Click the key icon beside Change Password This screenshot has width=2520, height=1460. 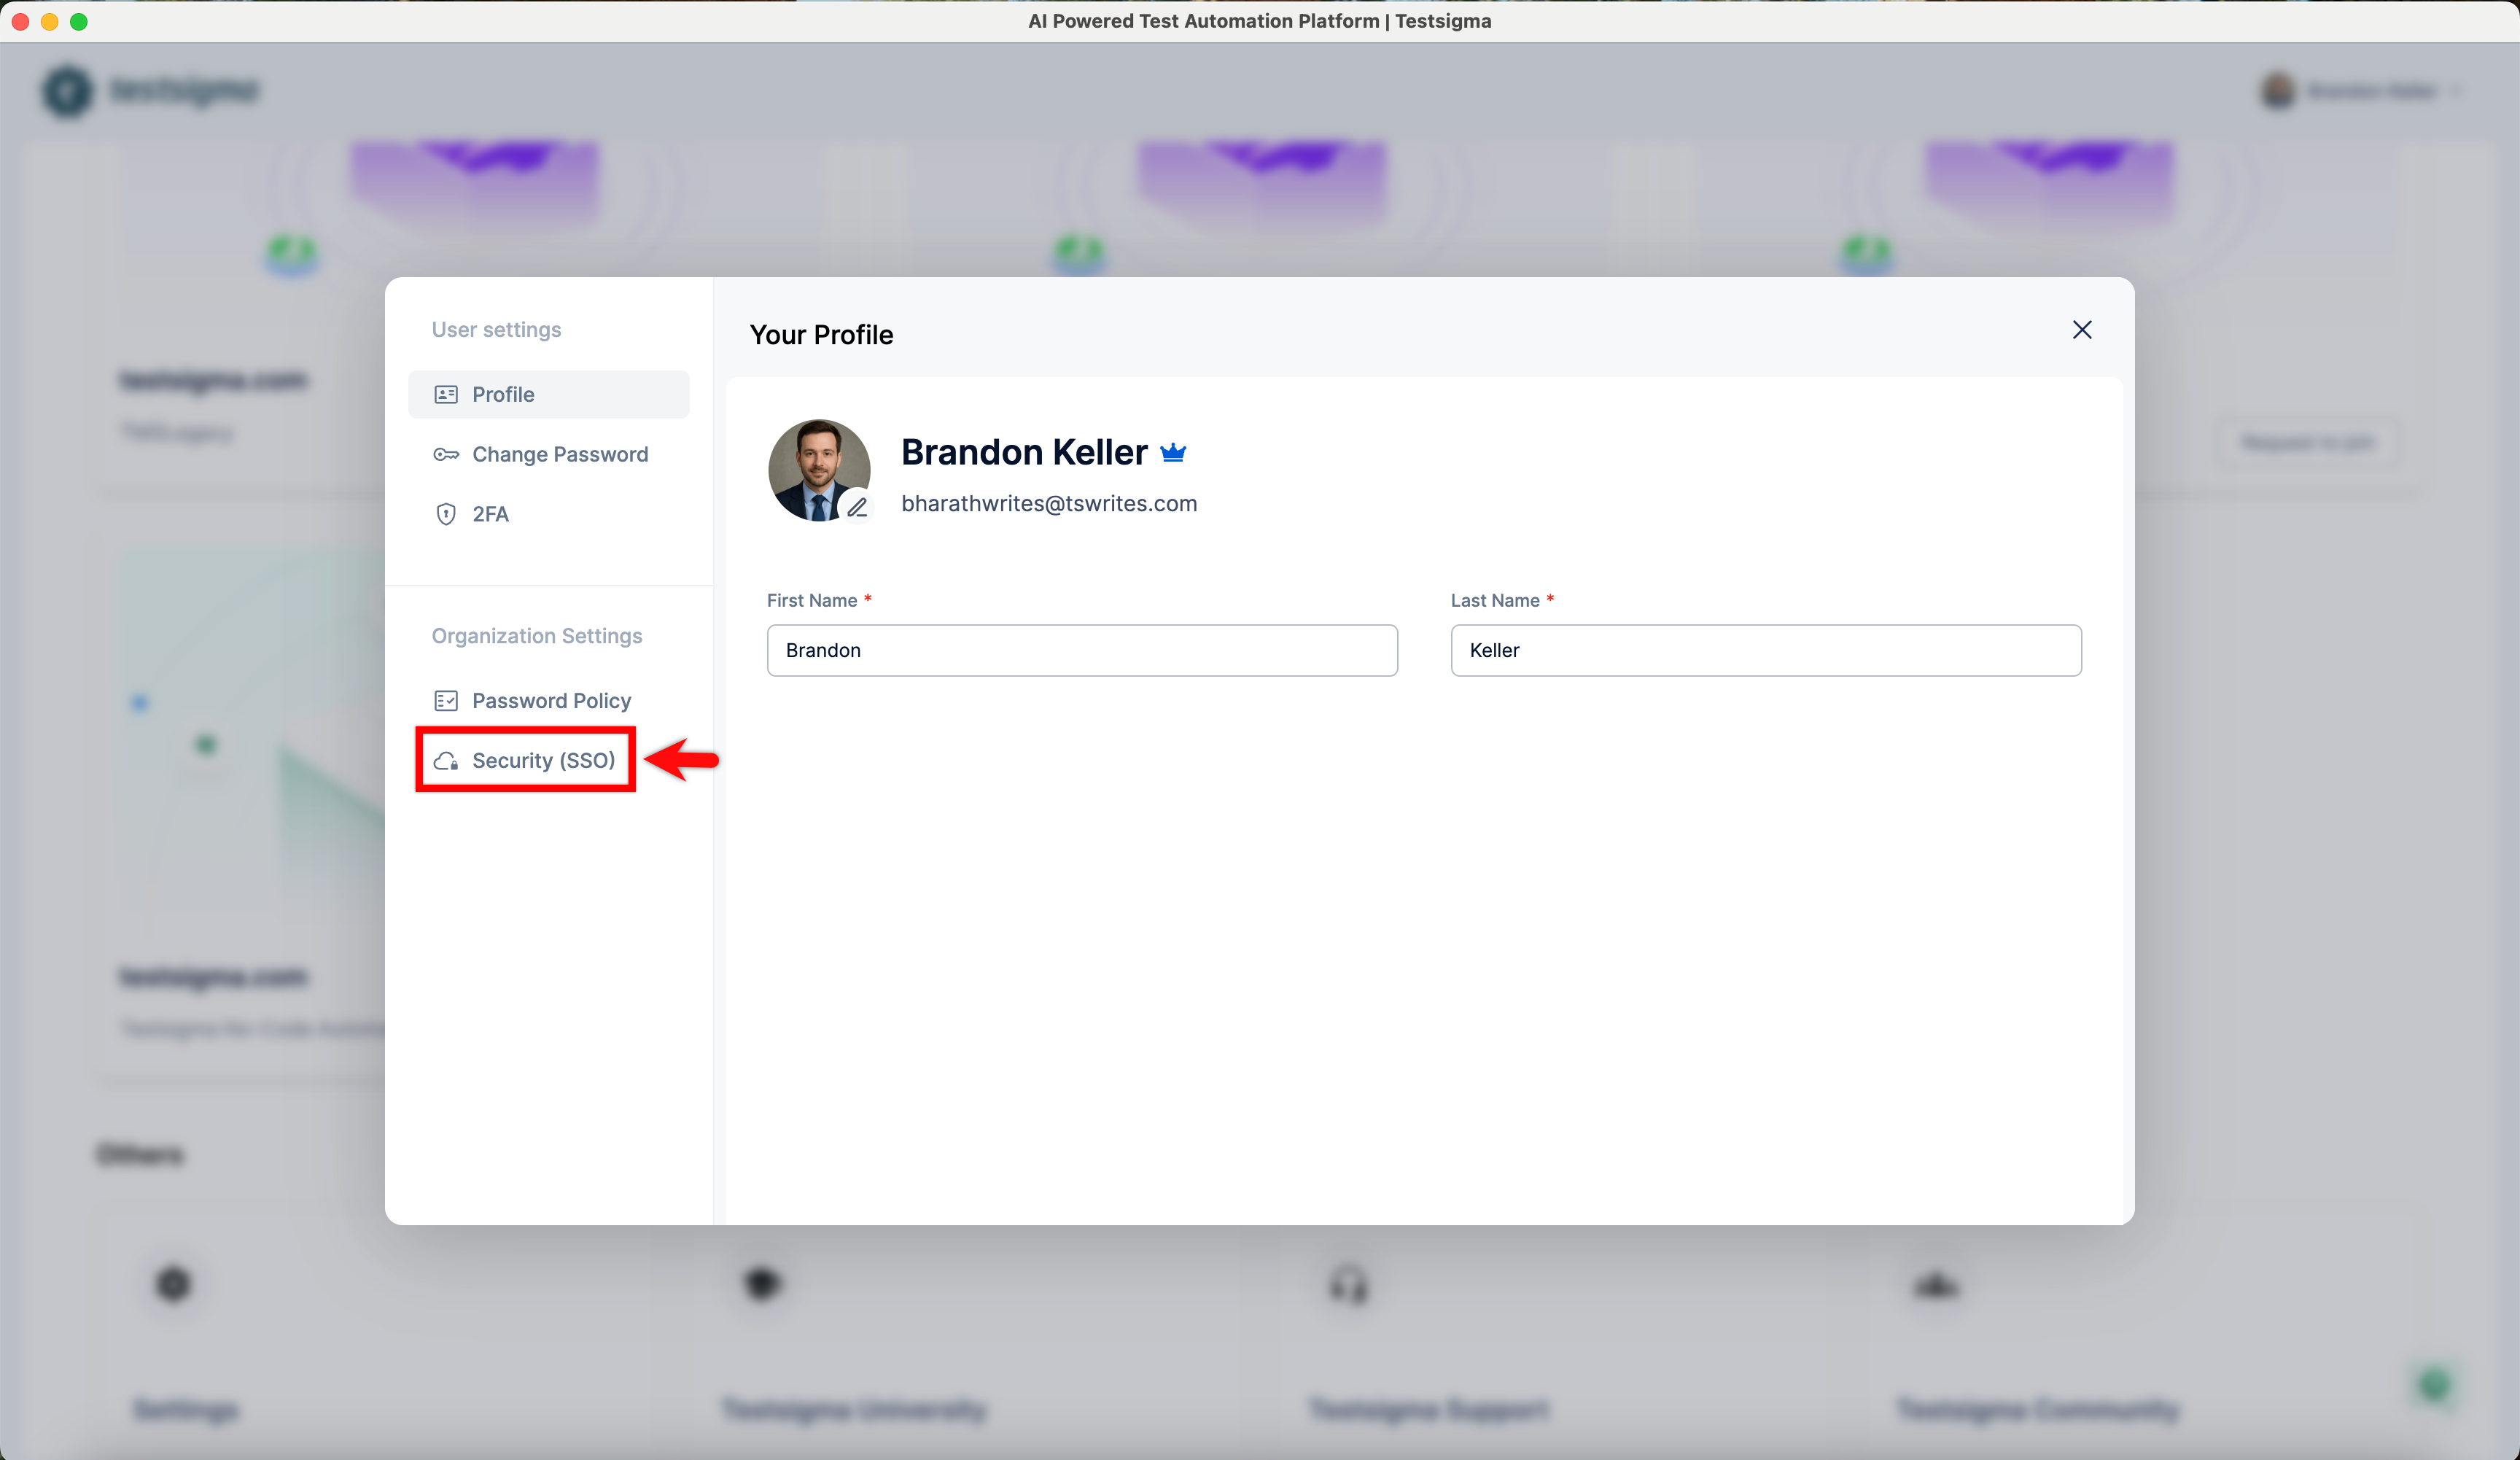[x=446, y=454]
